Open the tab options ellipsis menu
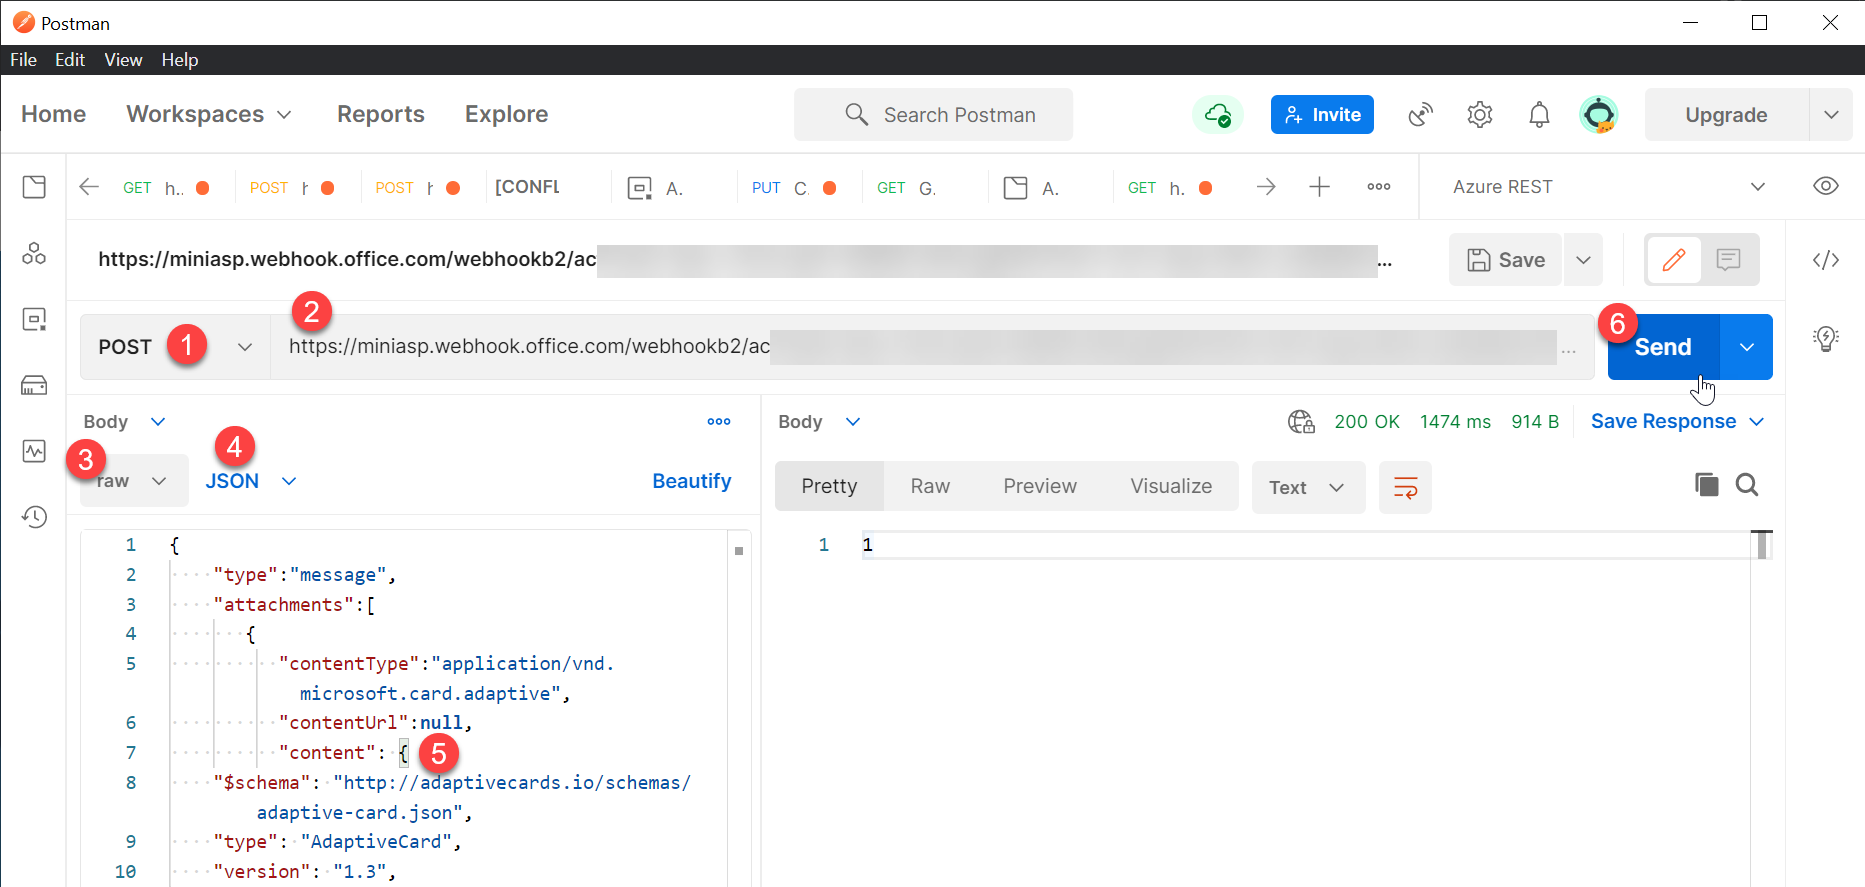 tap(1379, 187)
